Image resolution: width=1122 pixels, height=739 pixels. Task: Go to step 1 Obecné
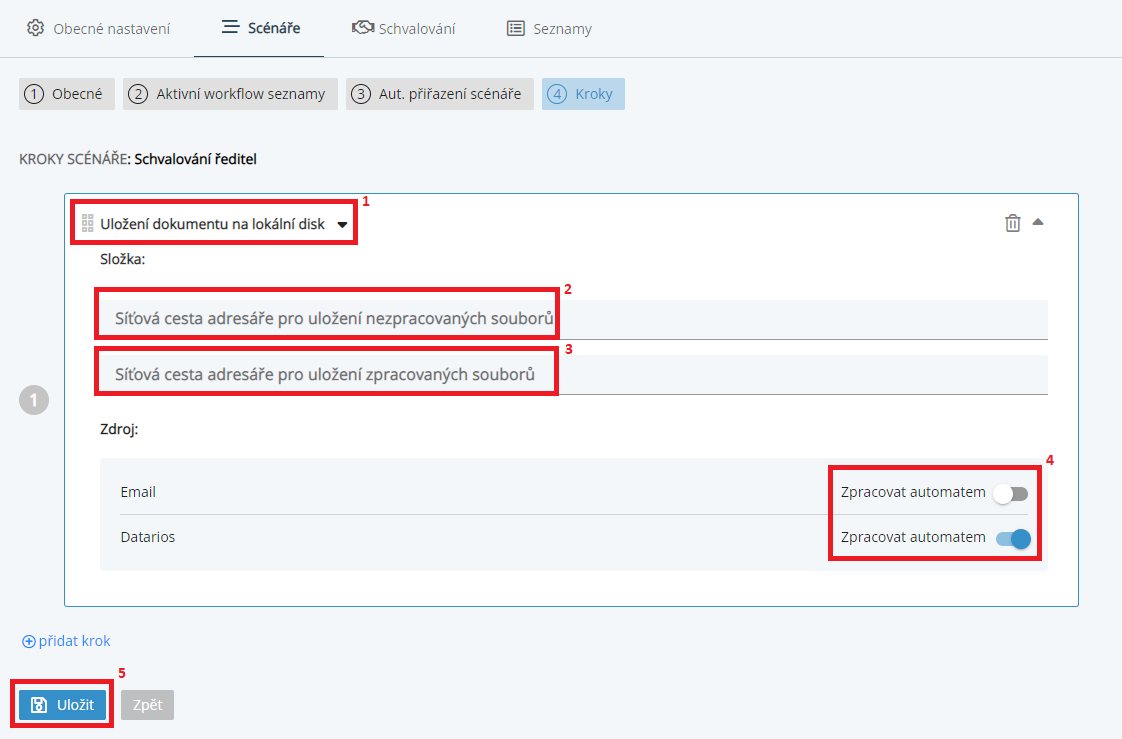point(66,94)
